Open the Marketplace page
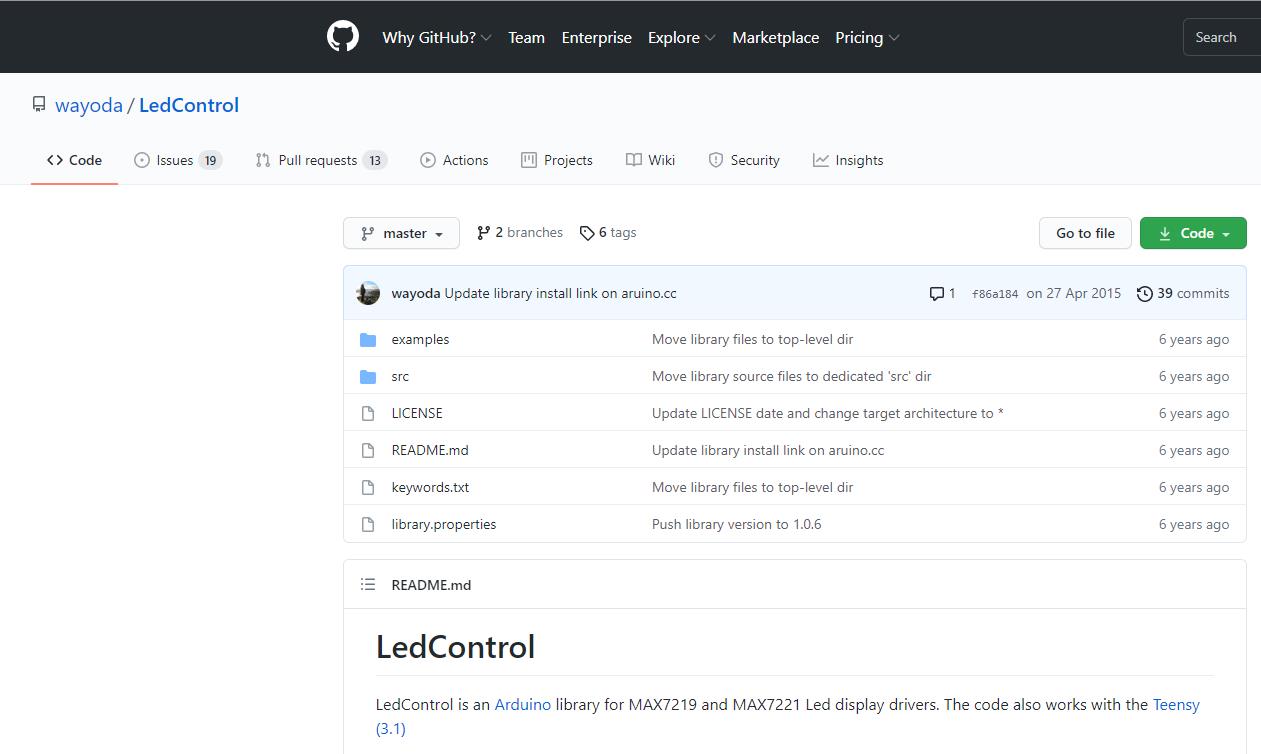This screenshot has height=754, width=1261. 775,37
